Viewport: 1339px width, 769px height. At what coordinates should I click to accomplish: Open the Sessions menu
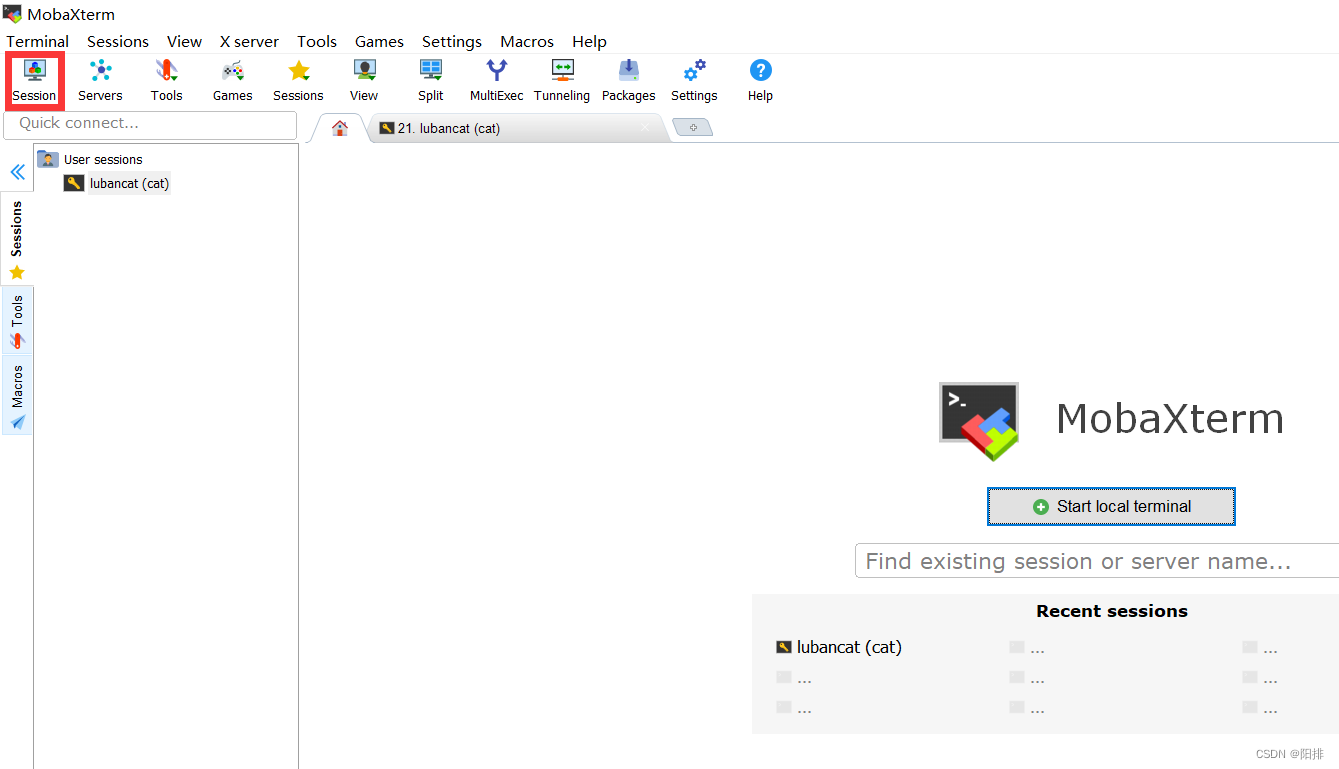pyautogui.click(x=118, y=41)
